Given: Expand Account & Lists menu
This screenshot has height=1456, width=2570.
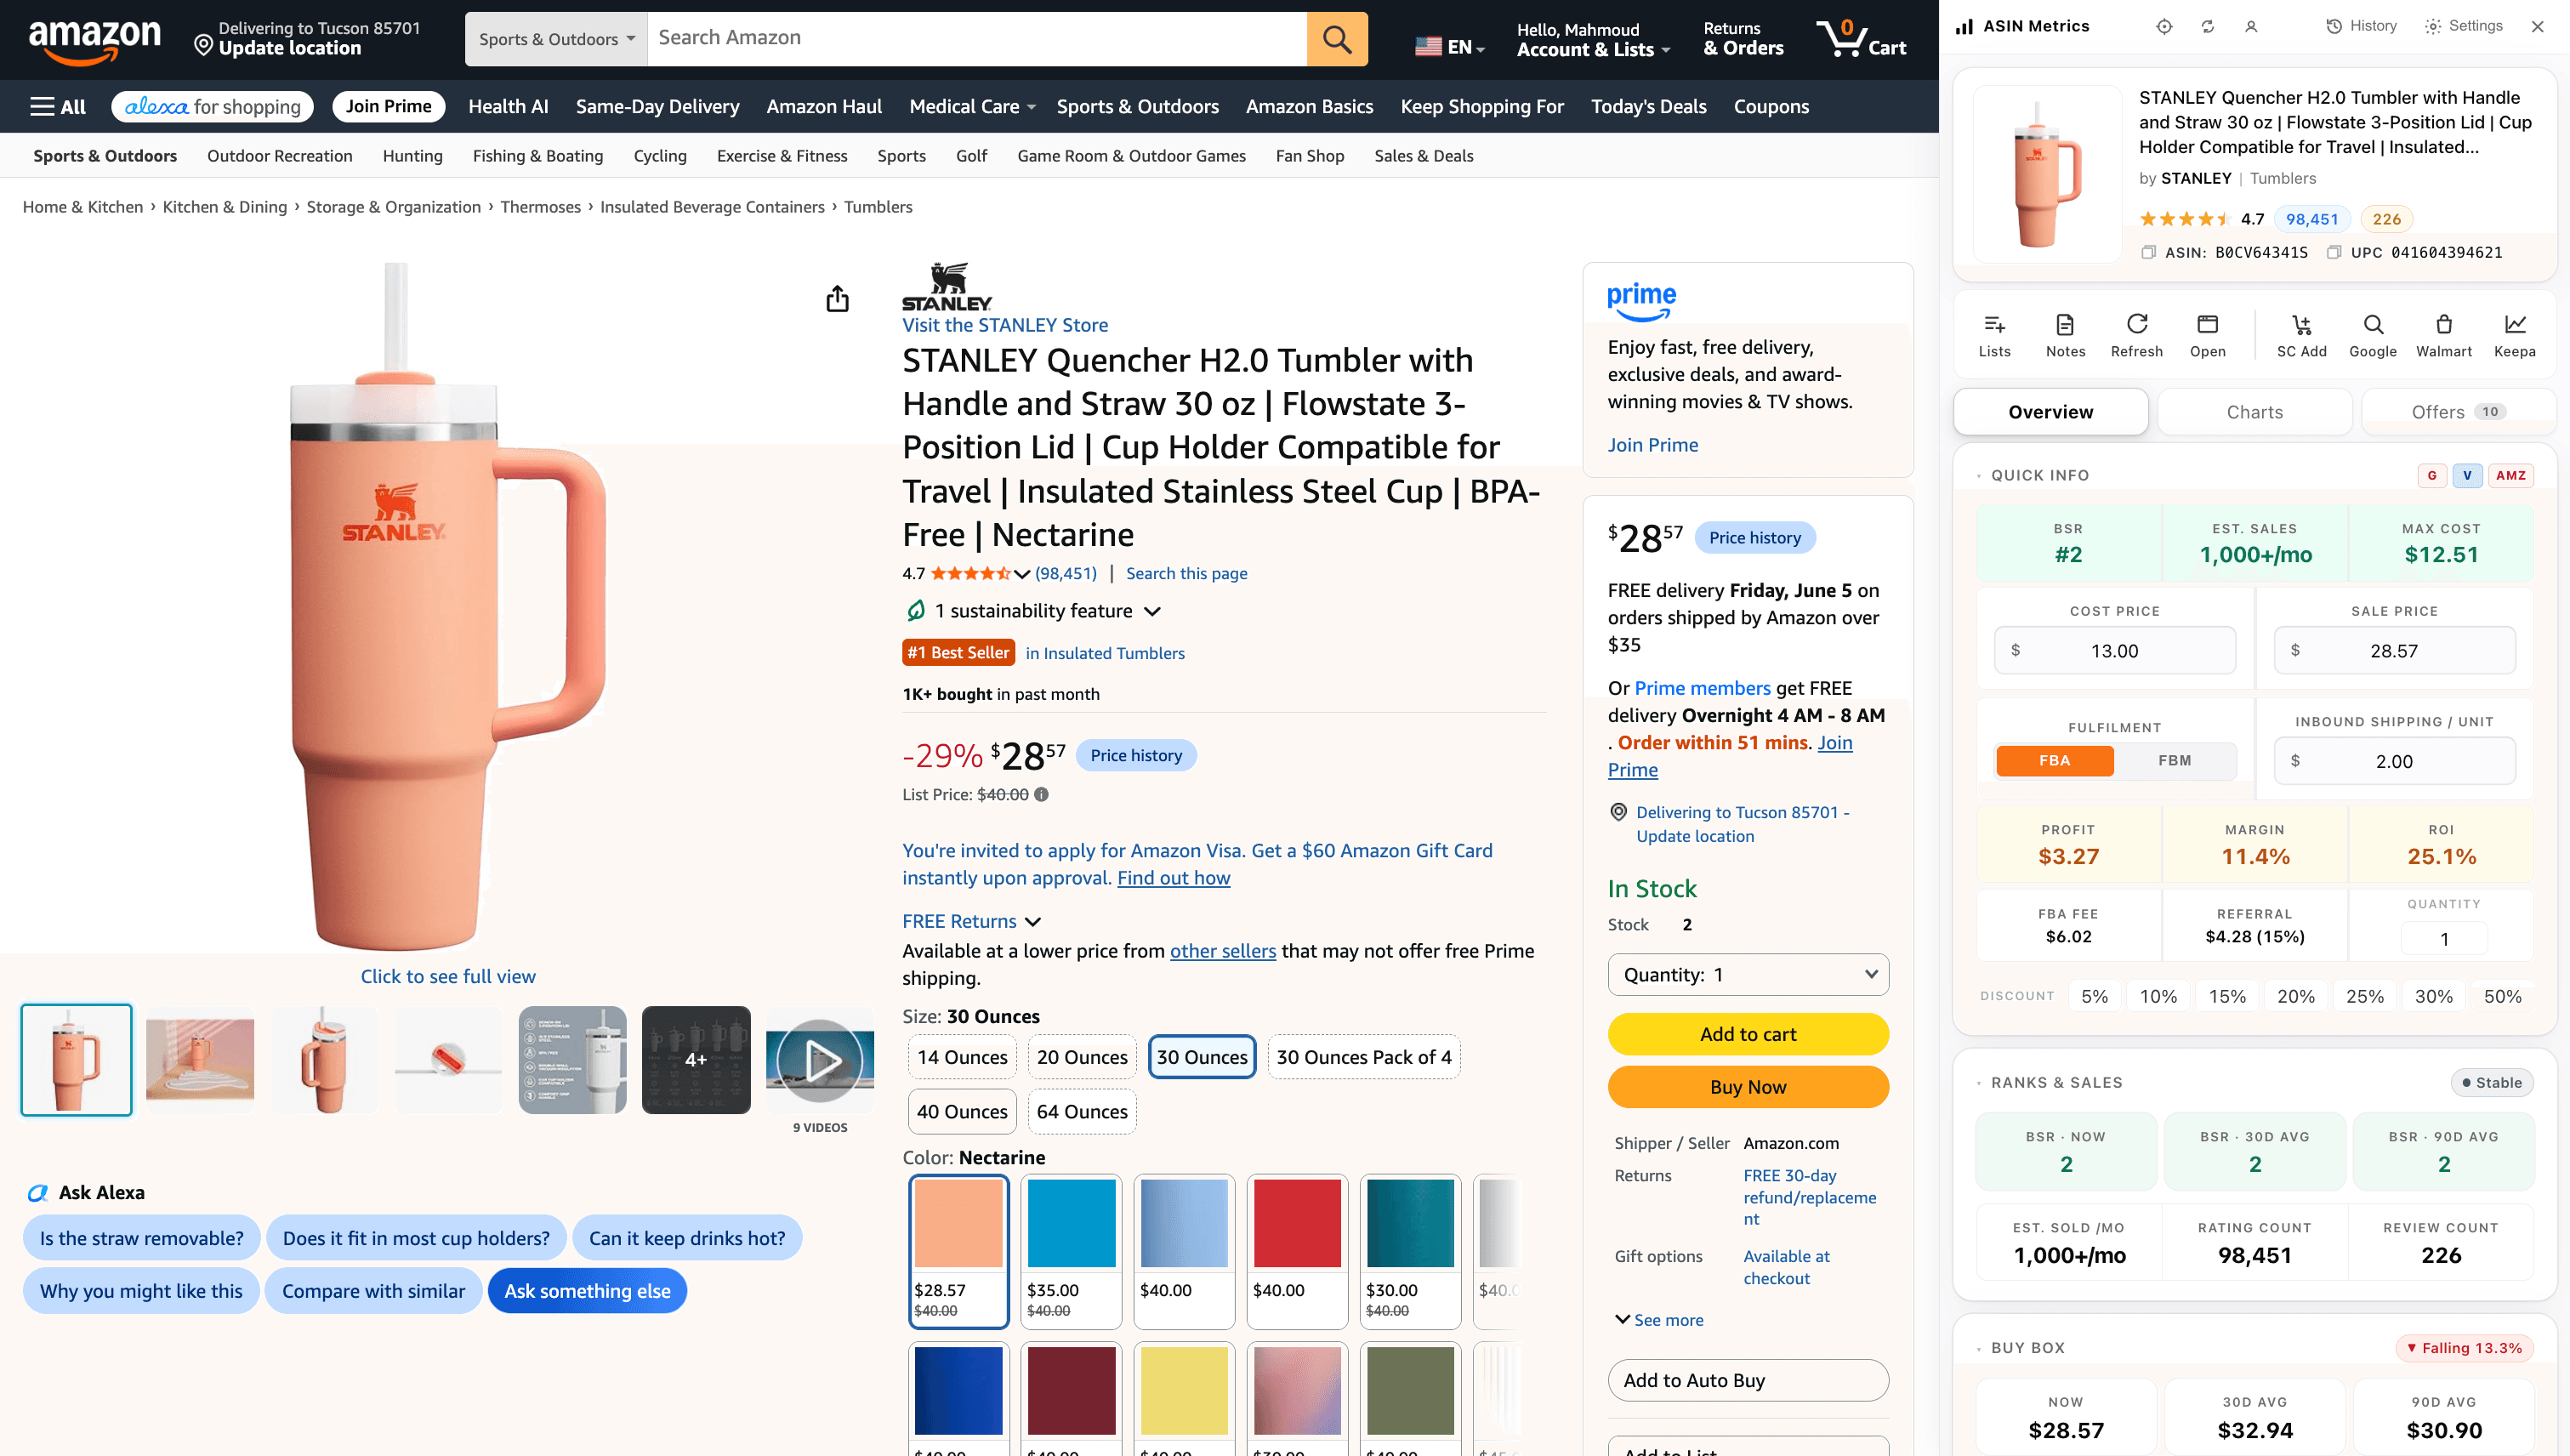Looking at the screenshot, I should [1593, 39].
